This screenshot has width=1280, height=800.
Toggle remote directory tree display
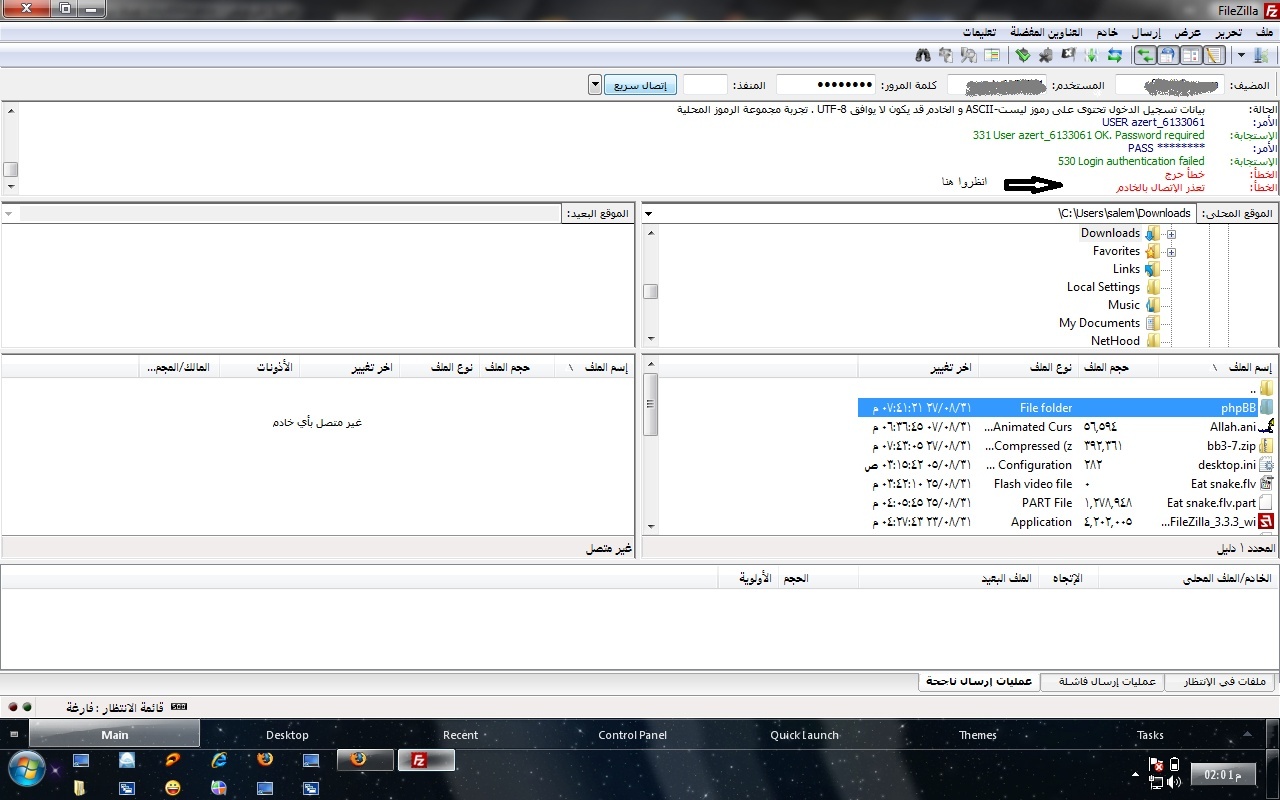point(1168,56)
